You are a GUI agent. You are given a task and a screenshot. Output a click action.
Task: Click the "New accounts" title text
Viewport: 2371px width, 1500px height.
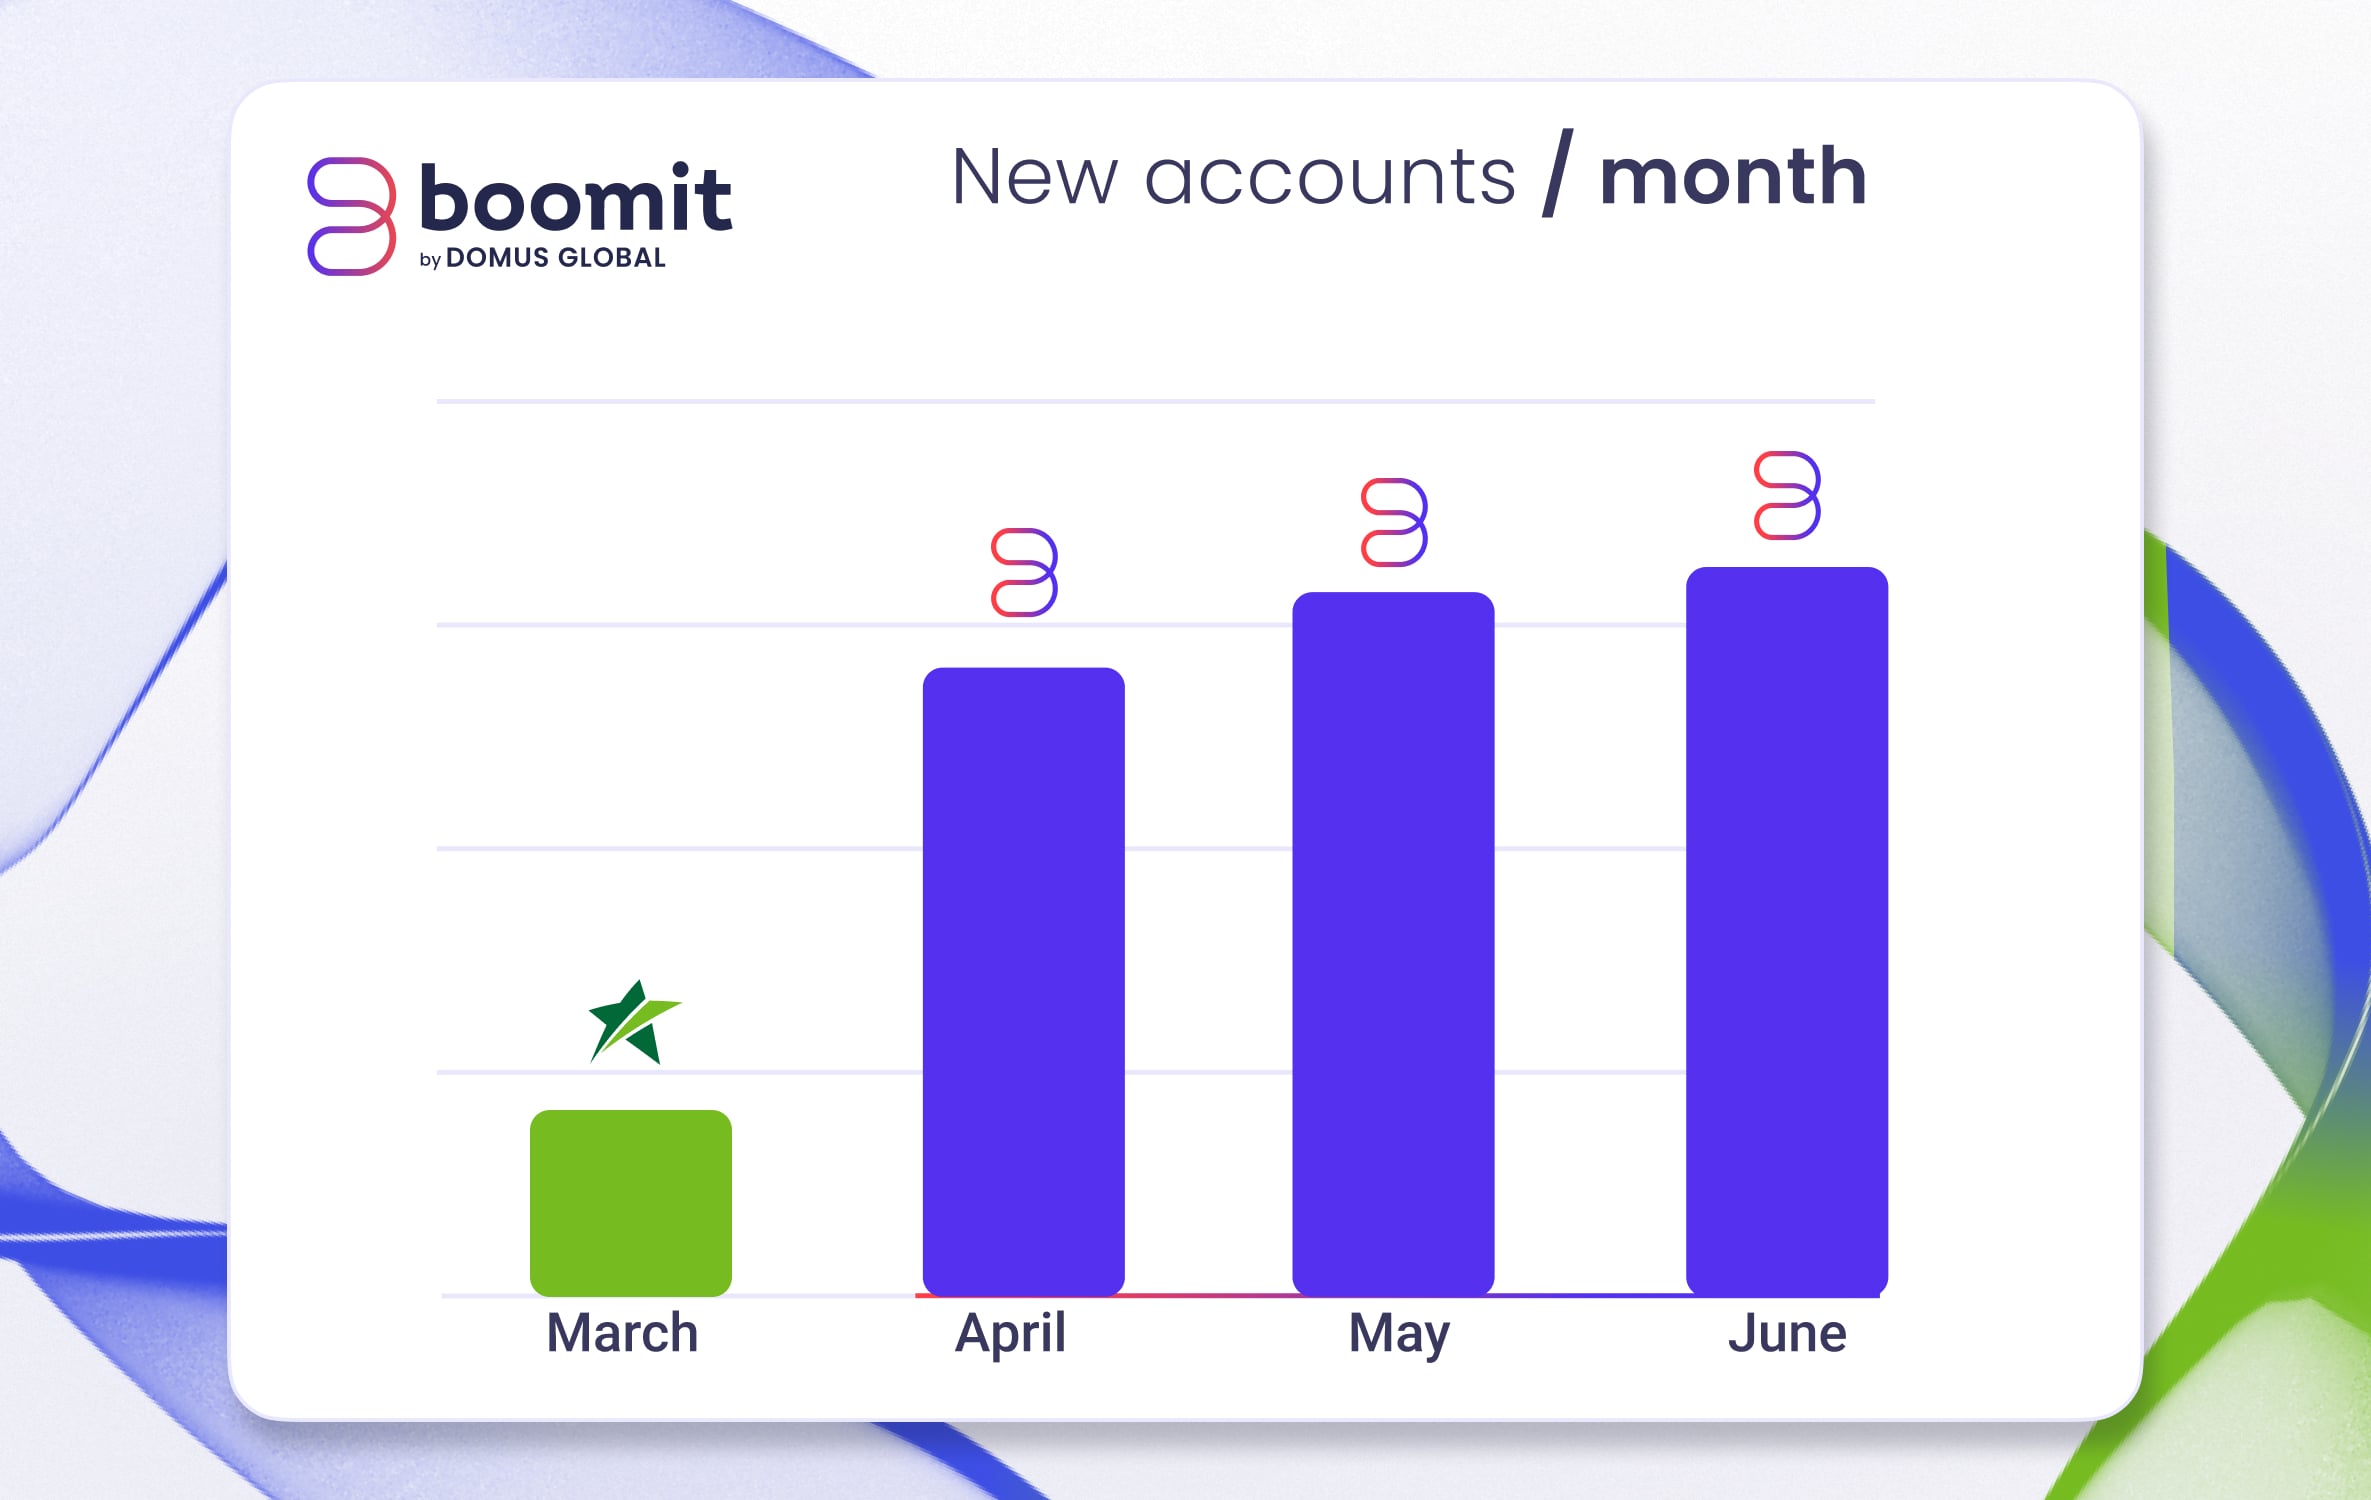(1233, 177)
